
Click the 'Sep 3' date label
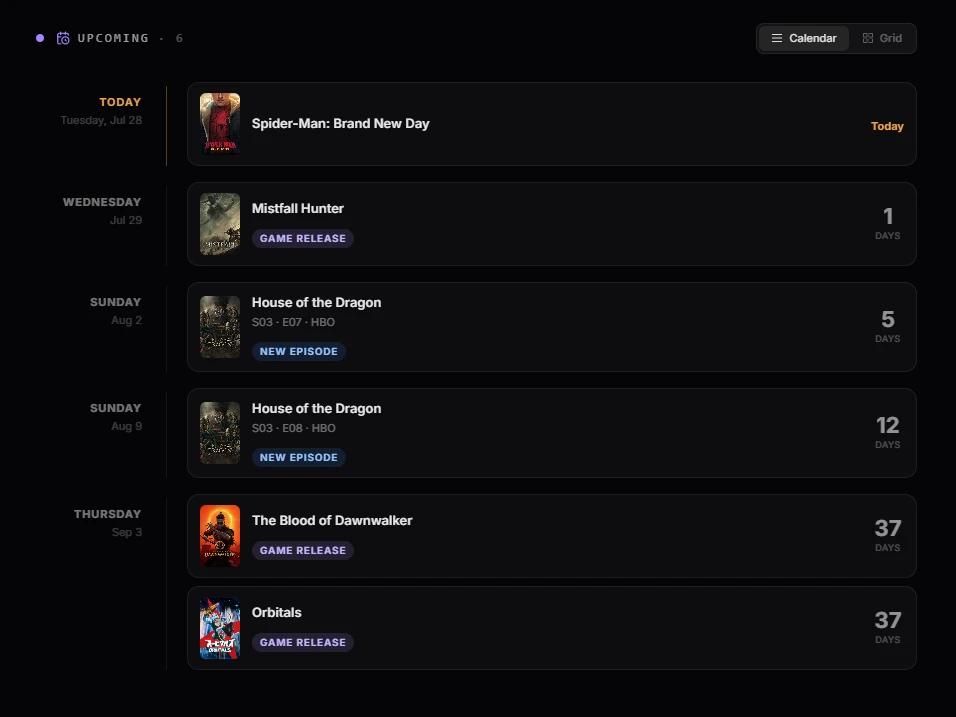click(127, 533)
